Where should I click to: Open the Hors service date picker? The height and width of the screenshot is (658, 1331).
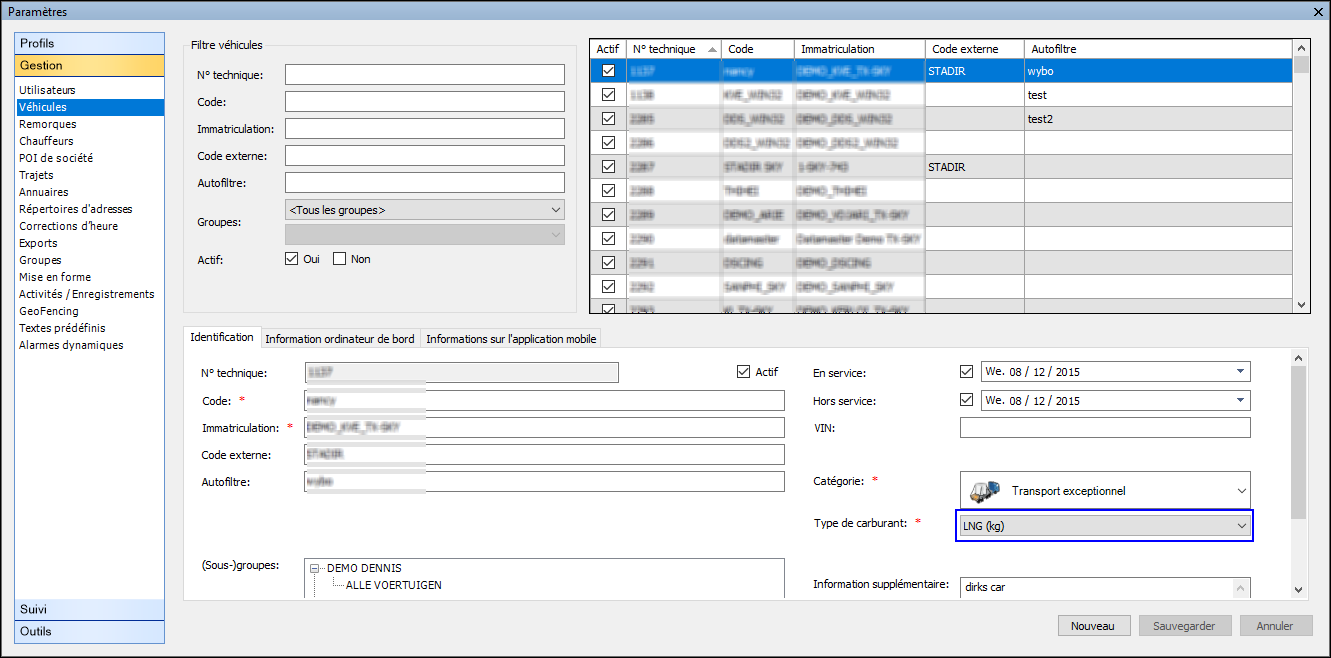click(1241, 401)
